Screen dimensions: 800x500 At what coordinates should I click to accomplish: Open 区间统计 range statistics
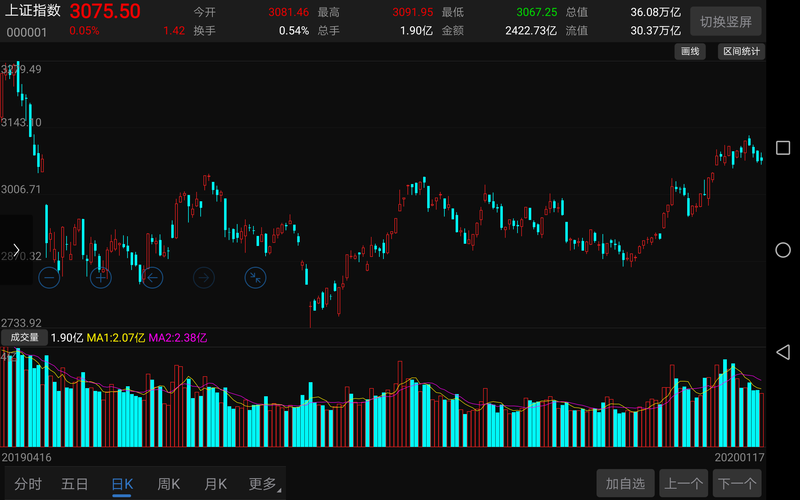(741, 51)
